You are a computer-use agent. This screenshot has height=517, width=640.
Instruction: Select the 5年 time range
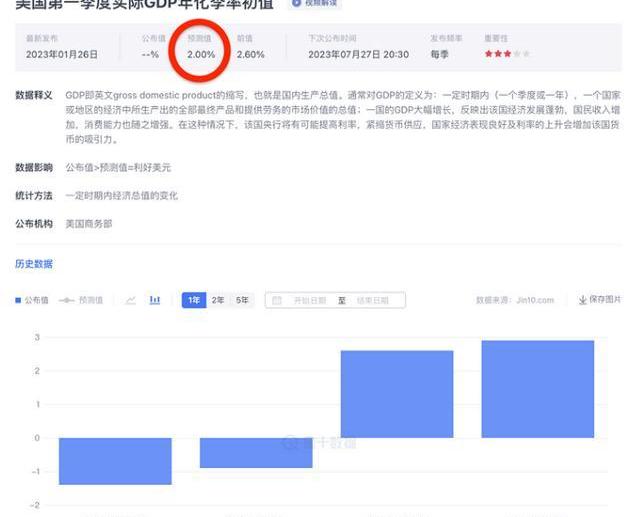[243, 300]
